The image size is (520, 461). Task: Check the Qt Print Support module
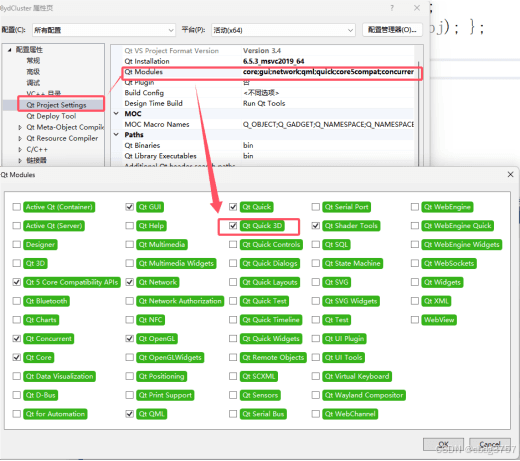(130, 395)
